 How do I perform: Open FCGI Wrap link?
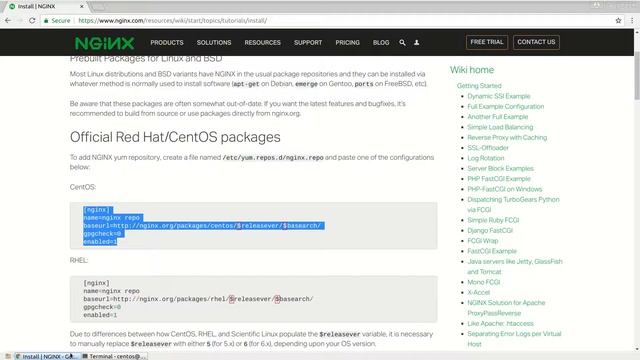coord(482,241)
